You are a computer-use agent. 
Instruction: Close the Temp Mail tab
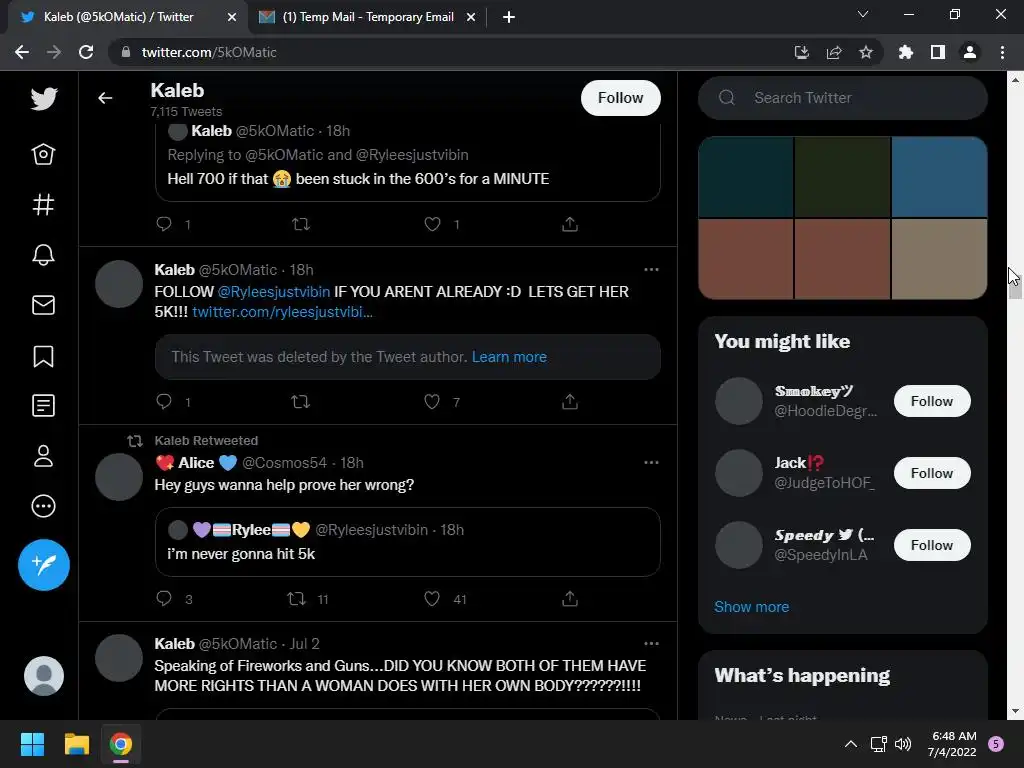pyautogui.click(x=471, y=17)
